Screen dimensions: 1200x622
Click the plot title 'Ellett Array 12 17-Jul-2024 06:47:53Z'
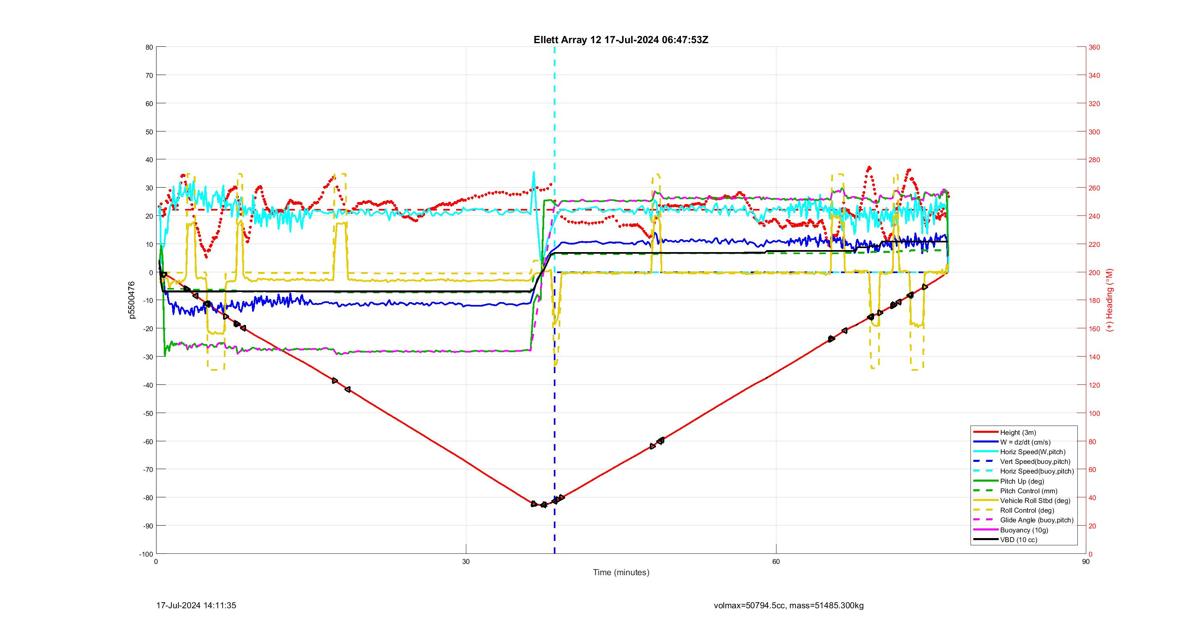click(621, 39)
